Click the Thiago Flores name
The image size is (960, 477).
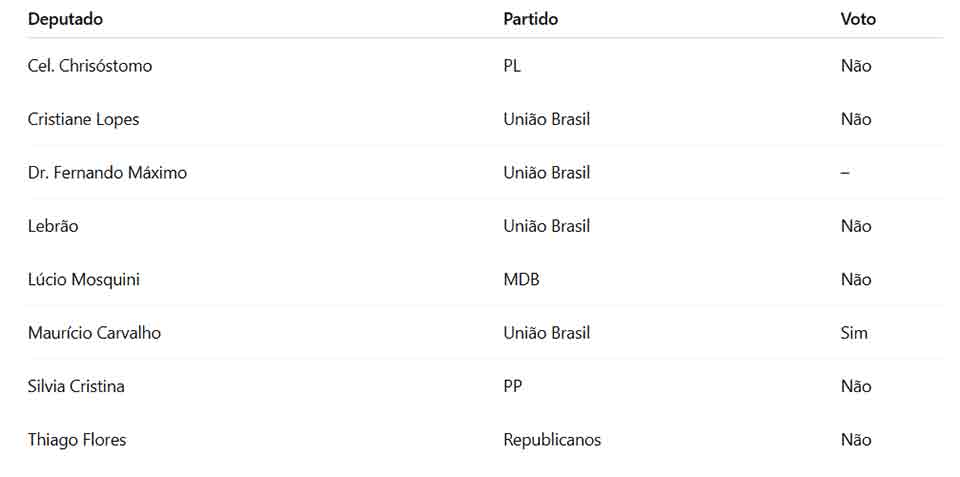coord(77,440)
